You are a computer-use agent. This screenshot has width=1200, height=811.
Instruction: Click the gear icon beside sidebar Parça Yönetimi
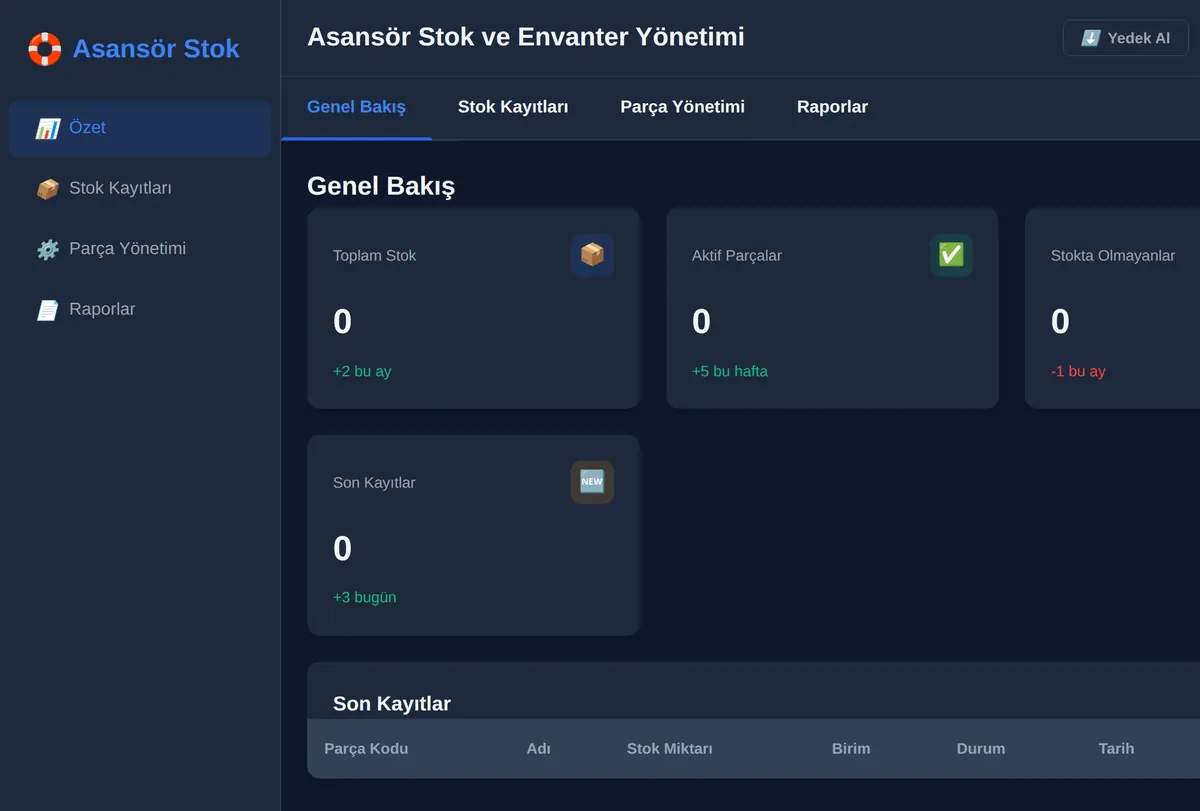tap(47, 249)
